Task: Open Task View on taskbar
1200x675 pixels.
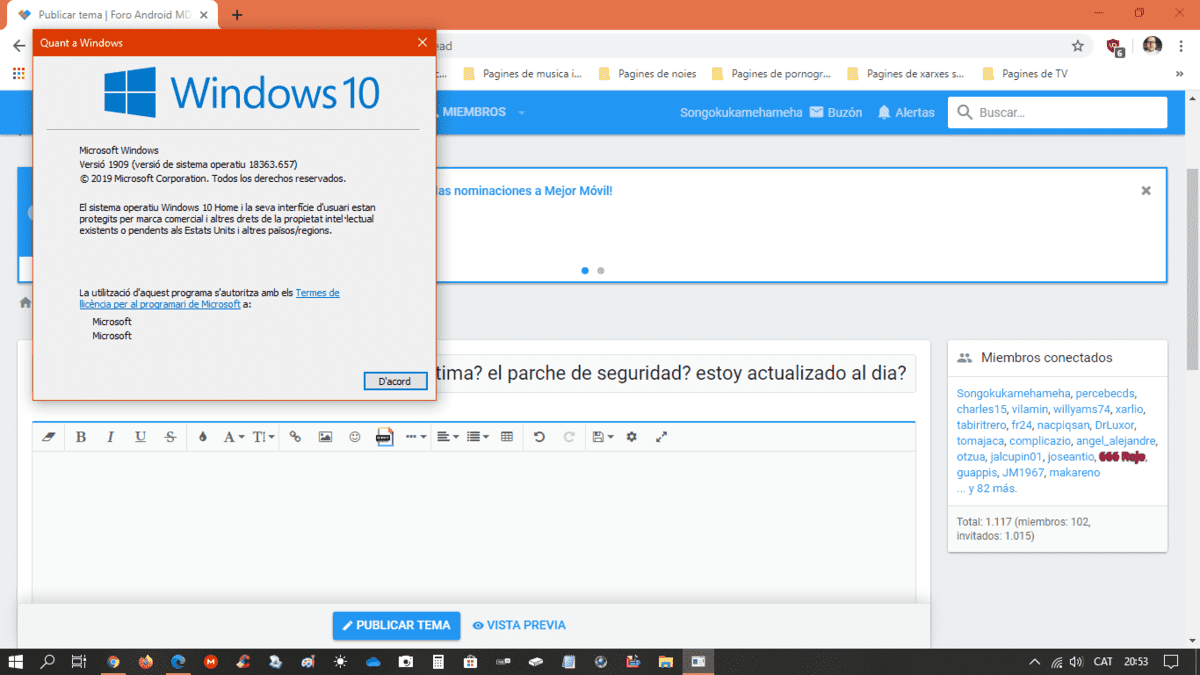Action: click(79, 661)
